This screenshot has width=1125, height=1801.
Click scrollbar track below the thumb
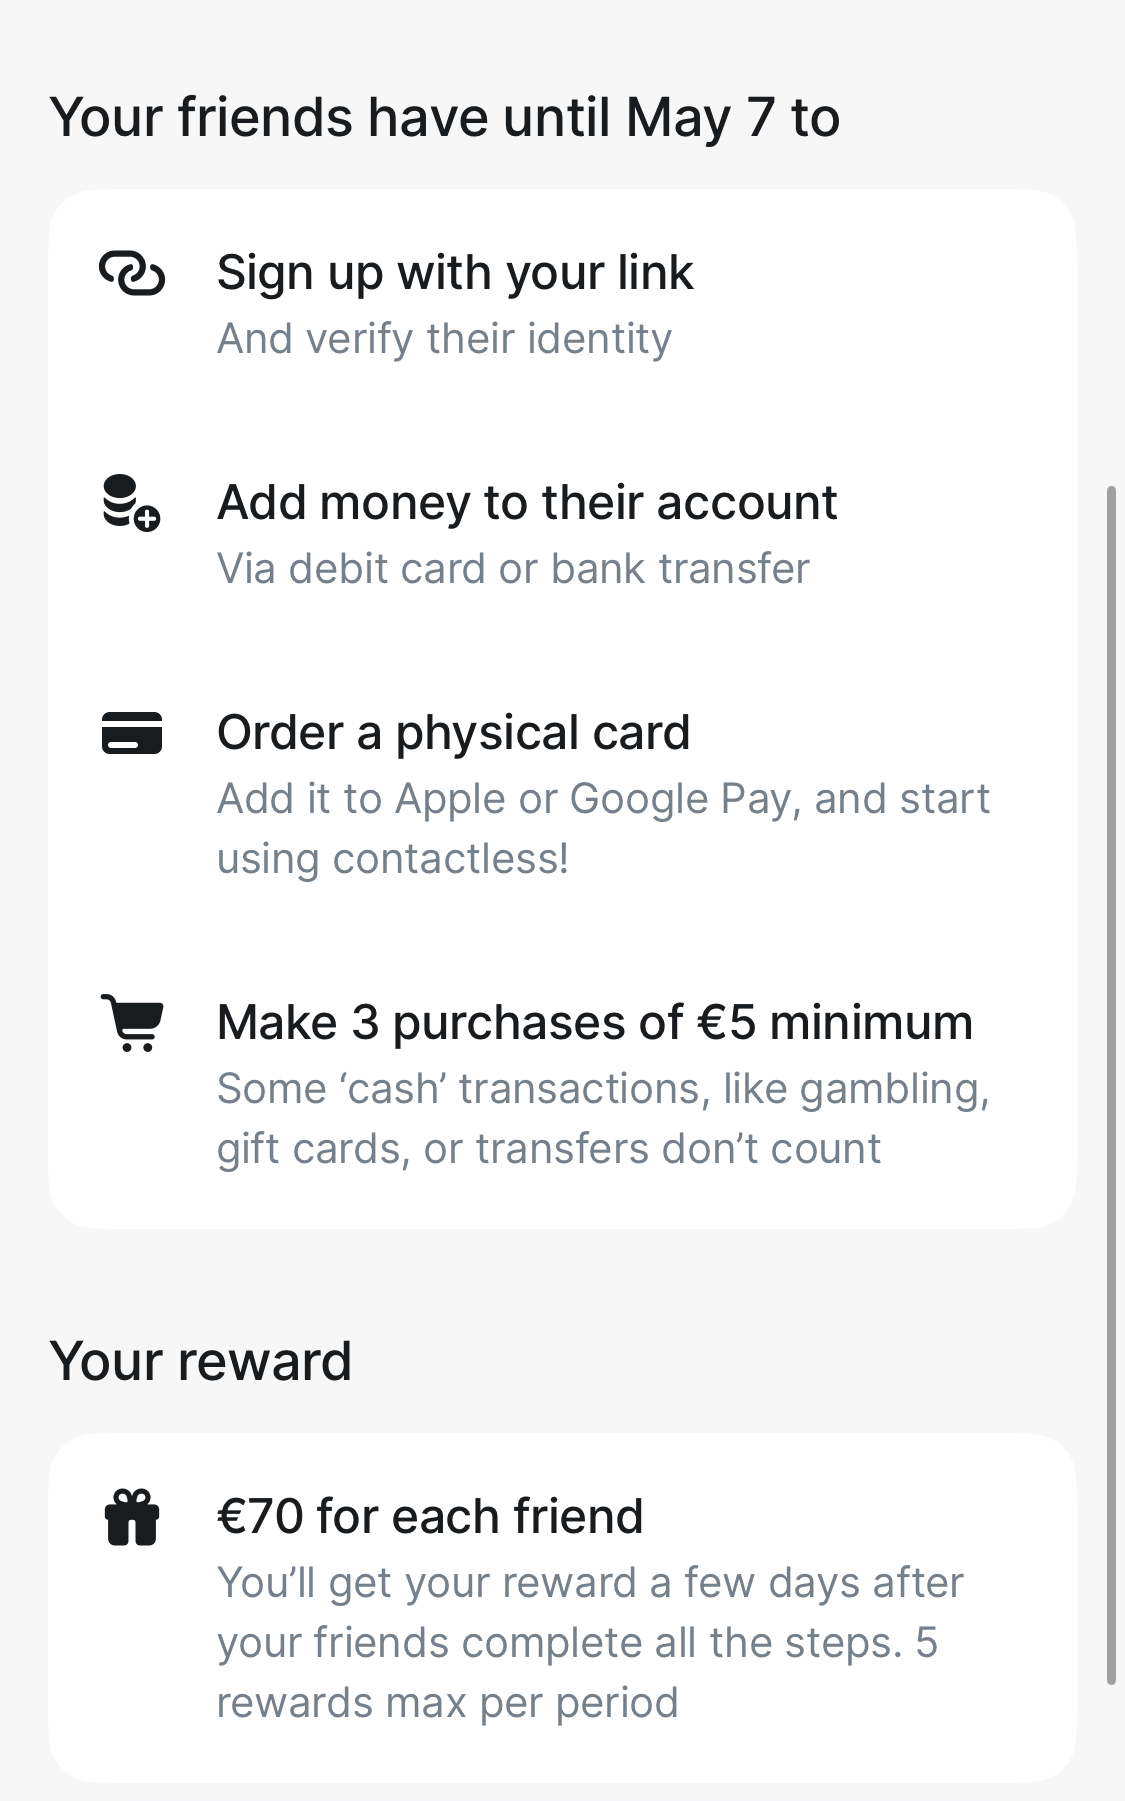point(1111,1742)
